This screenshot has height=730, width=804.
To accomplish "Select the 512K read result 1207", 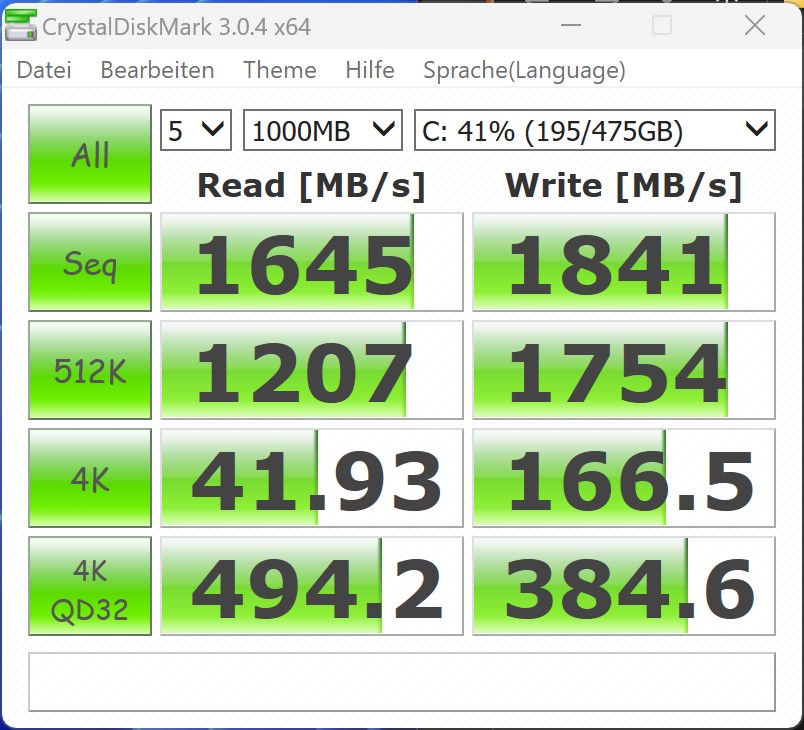I will tap(312, 371).
